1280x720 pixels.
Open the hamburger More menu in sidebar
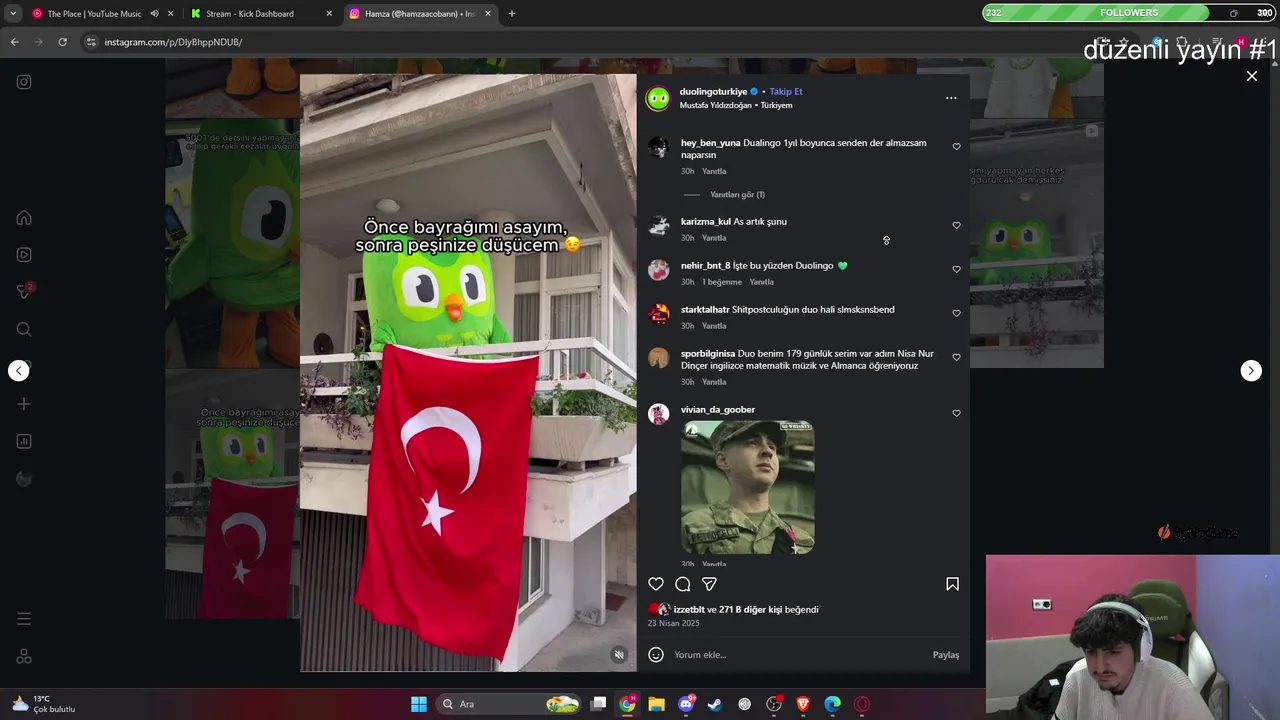pyautogui.click(x=24, y=619)
